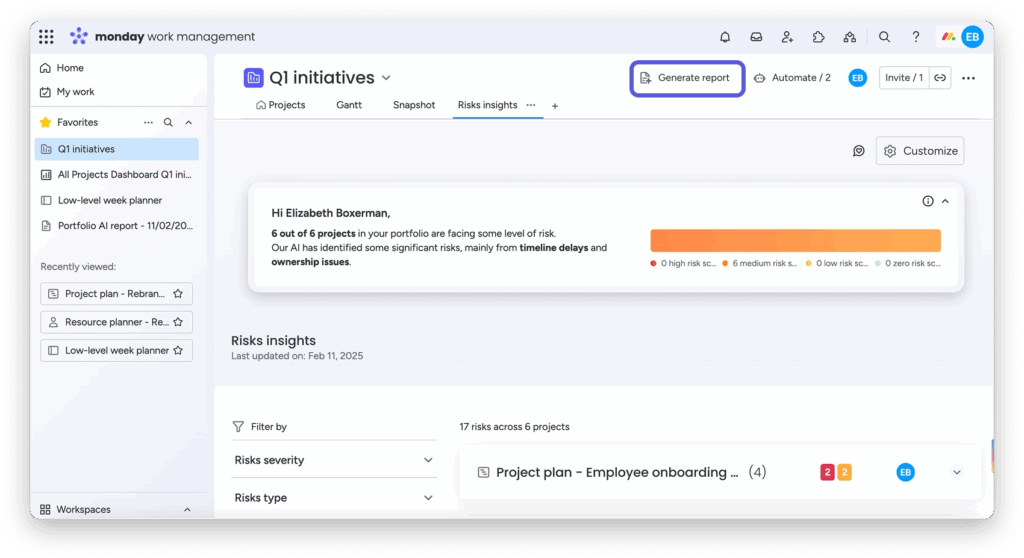Image resolution: width=1024 pixels, height=558 pixels.
Task: Click the Generate report button
Action: pos(686,78)
